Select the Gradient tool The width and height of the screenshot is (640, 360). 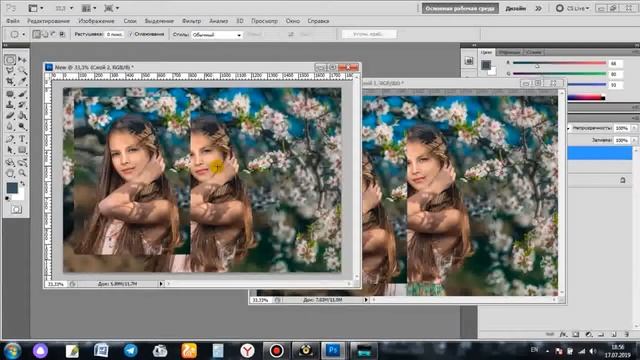click(x=22, y=116)
